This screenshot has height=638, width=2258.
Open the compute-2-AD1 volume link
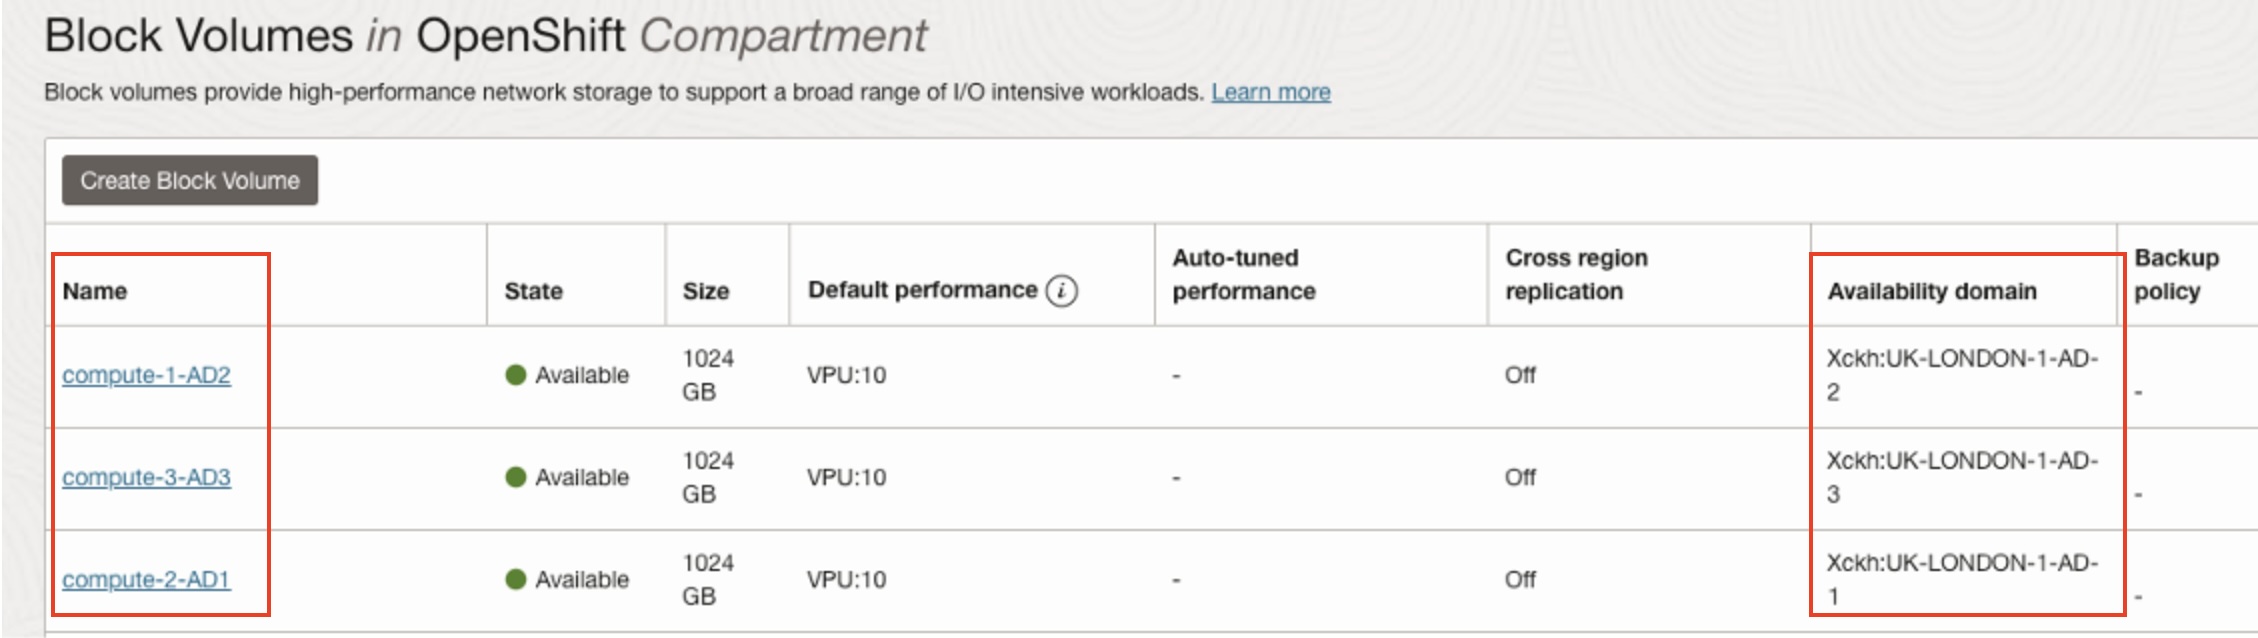pyautogui.click(x=146, y=579)
